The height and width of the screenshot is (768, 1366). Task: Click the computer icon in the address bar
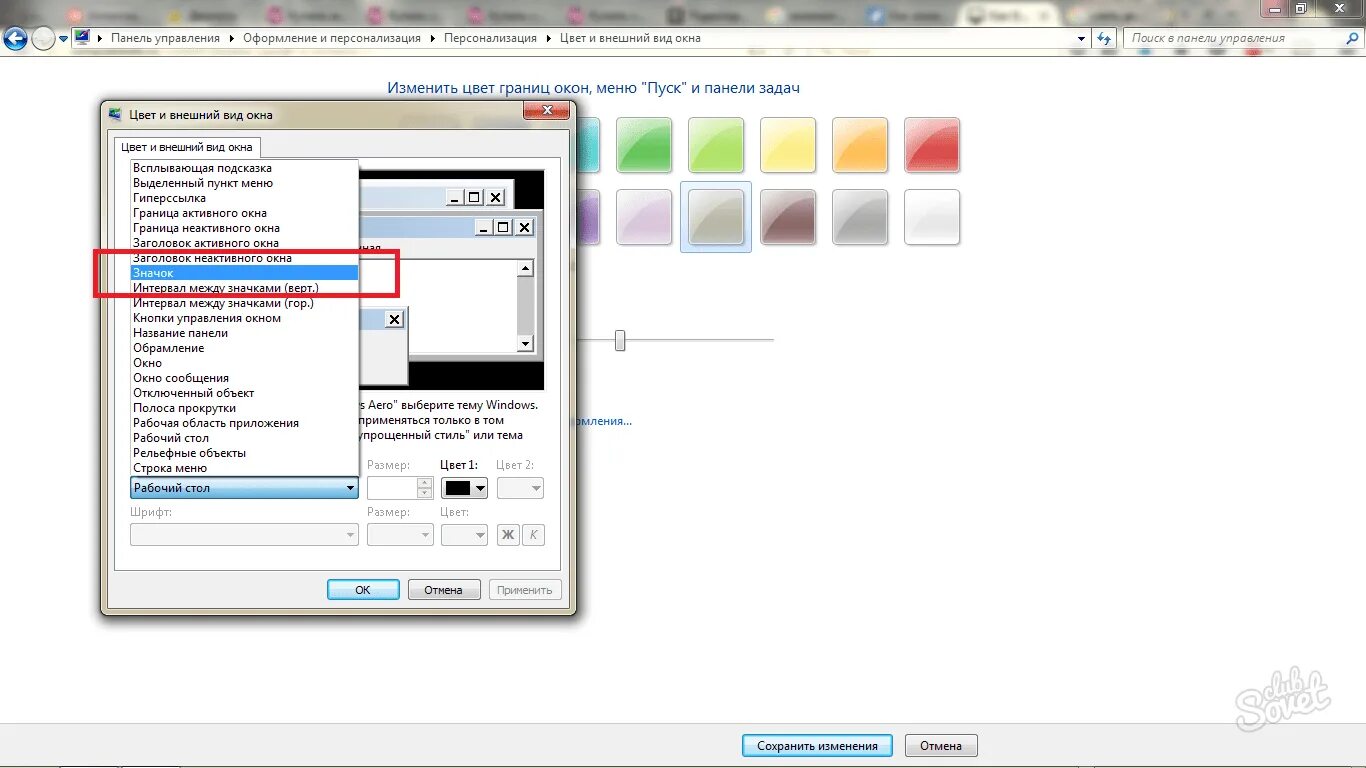pos(82,38)
